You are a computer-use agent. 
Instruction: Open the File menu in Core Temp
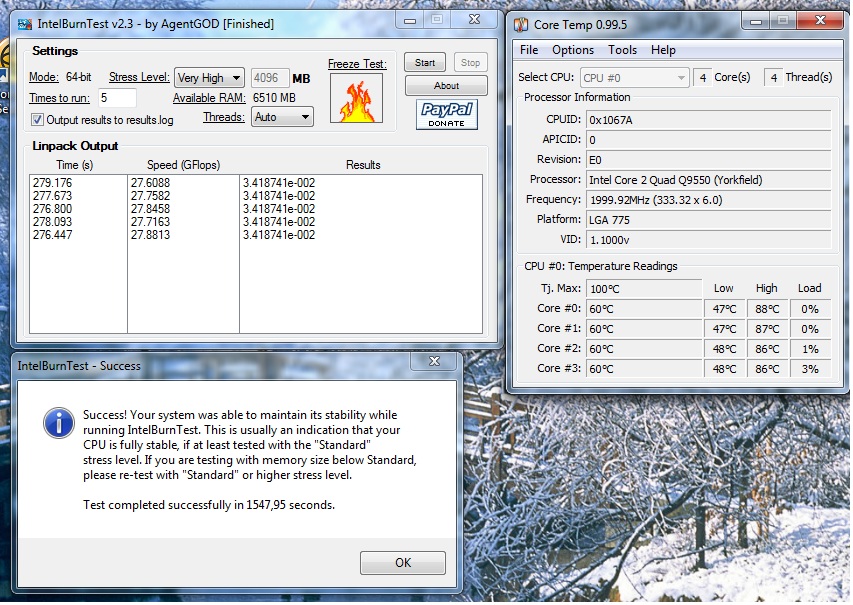pyautogui.click(x=529, y=50)
